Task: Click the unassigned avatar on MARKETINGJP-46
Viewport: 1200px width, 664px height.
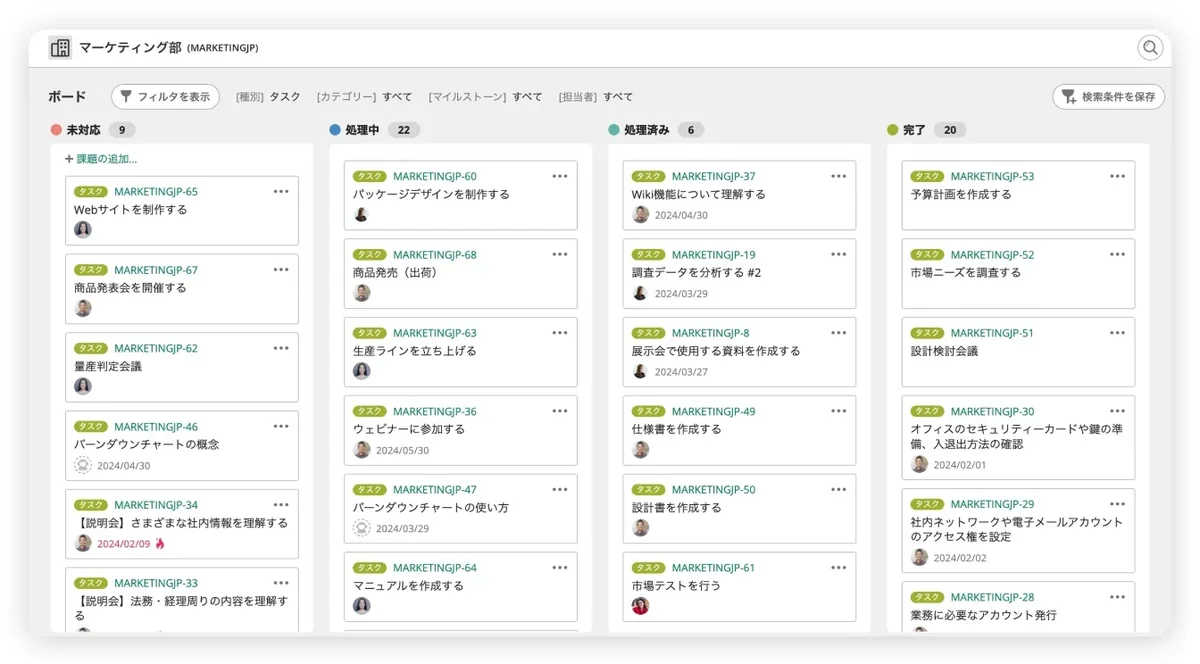Action: (x=83, y=465)
